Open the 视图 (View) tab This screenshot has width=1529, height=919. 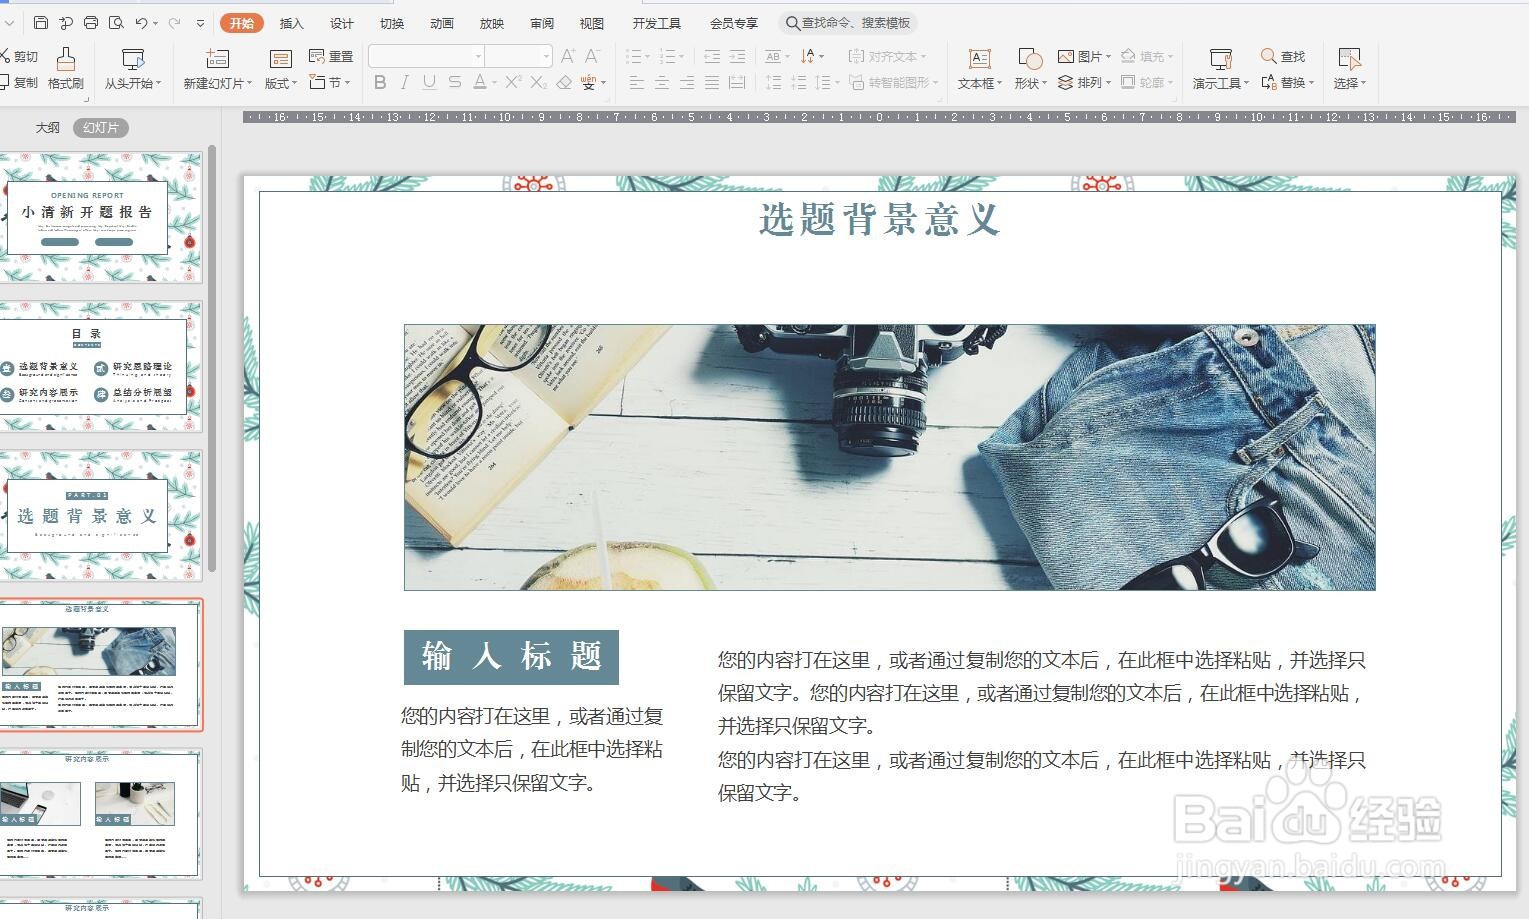pyautogui.click(x=592, y=23)
